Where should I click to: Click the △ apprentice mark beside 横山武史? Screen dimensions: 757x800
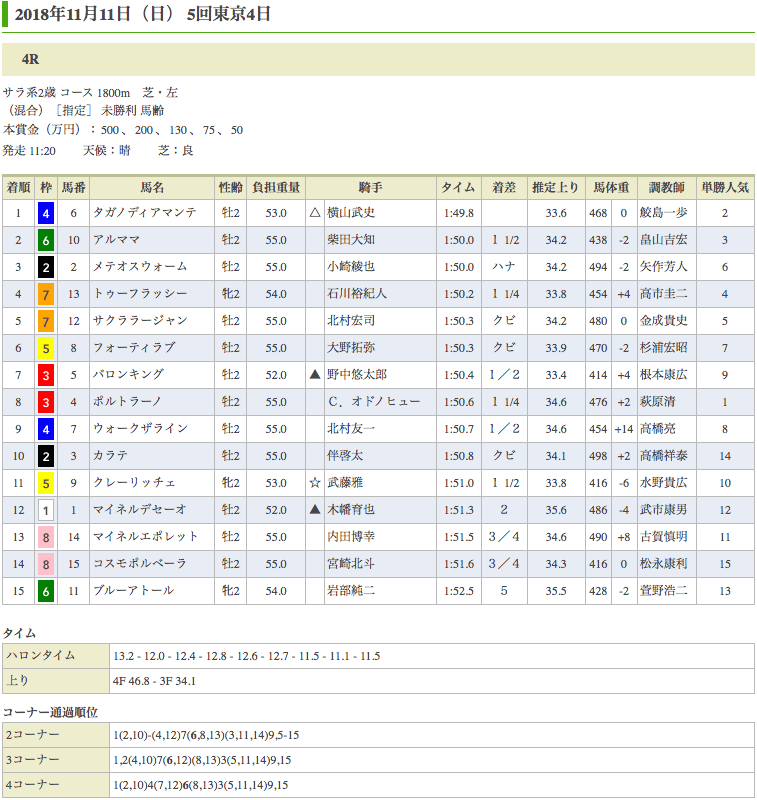(315, 213)
